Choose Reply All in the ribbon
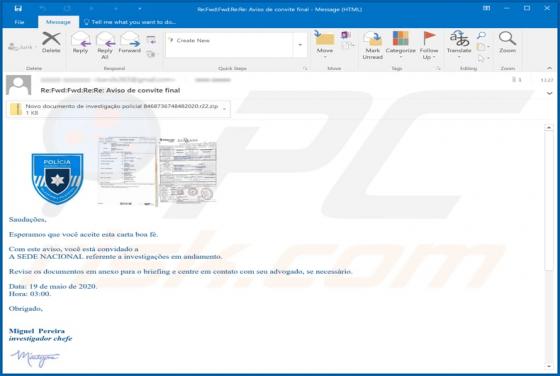 click(x=105, y=45)
